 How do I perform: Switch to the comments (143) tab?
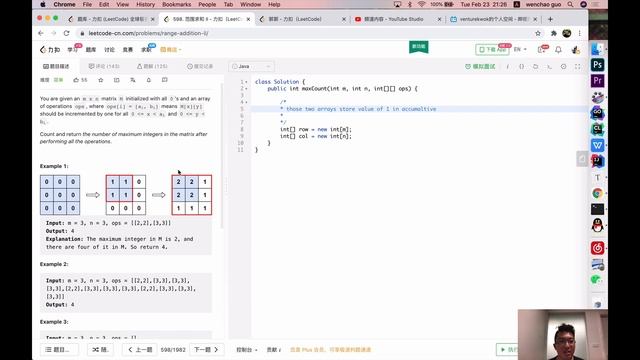(104, 66)
